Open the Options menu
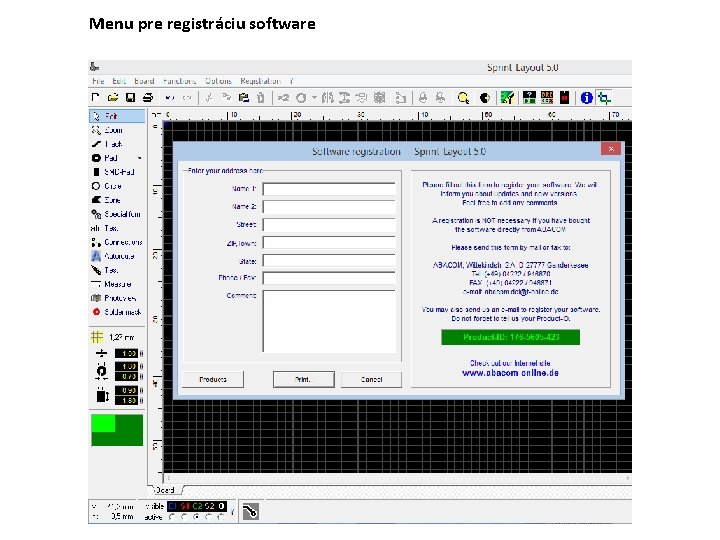Image resolution: width=720 pixels, height=540 pixels. [x=219, y=81]
